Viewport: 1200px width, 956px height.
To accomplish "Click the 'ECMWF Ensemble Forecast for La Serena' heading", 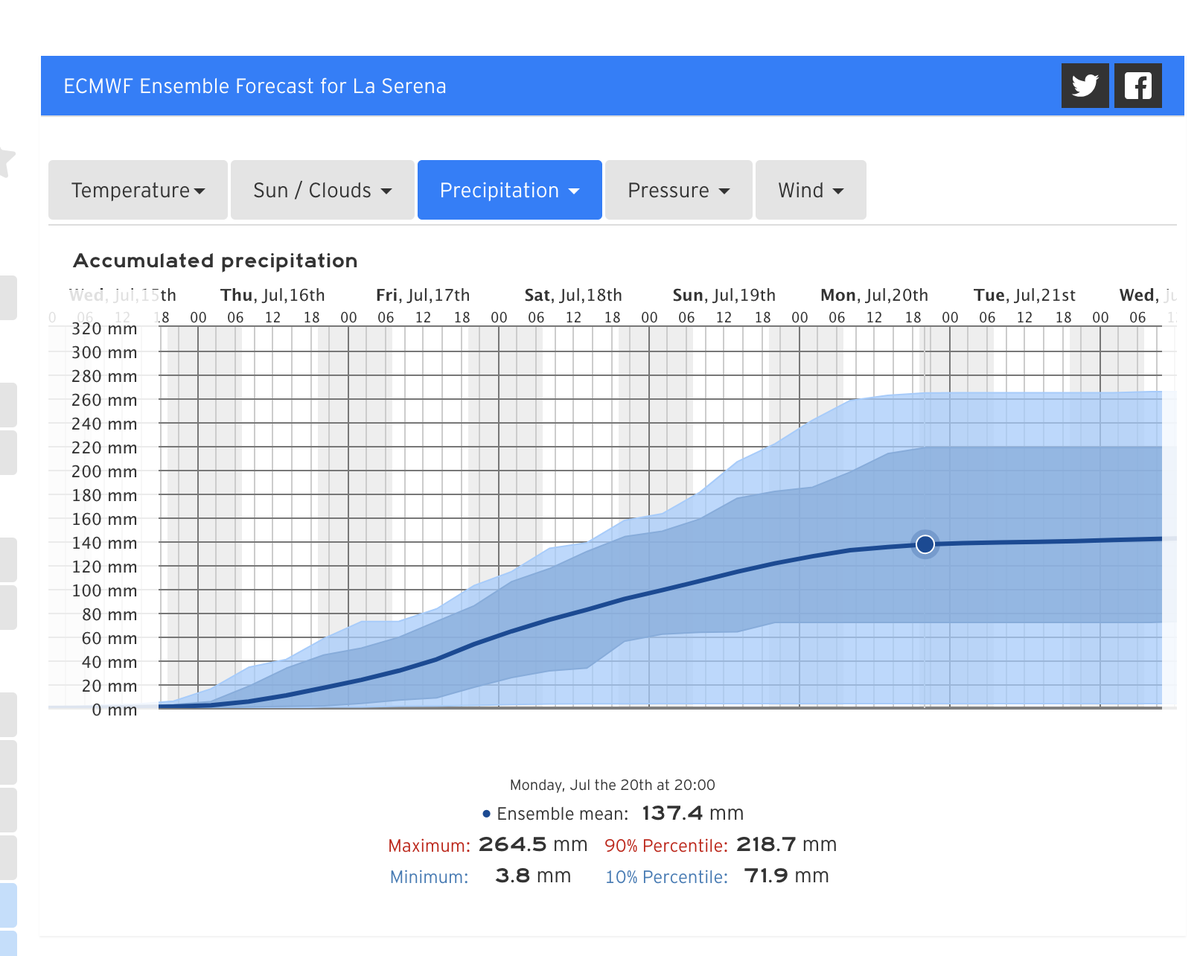I will click(255, 86).
